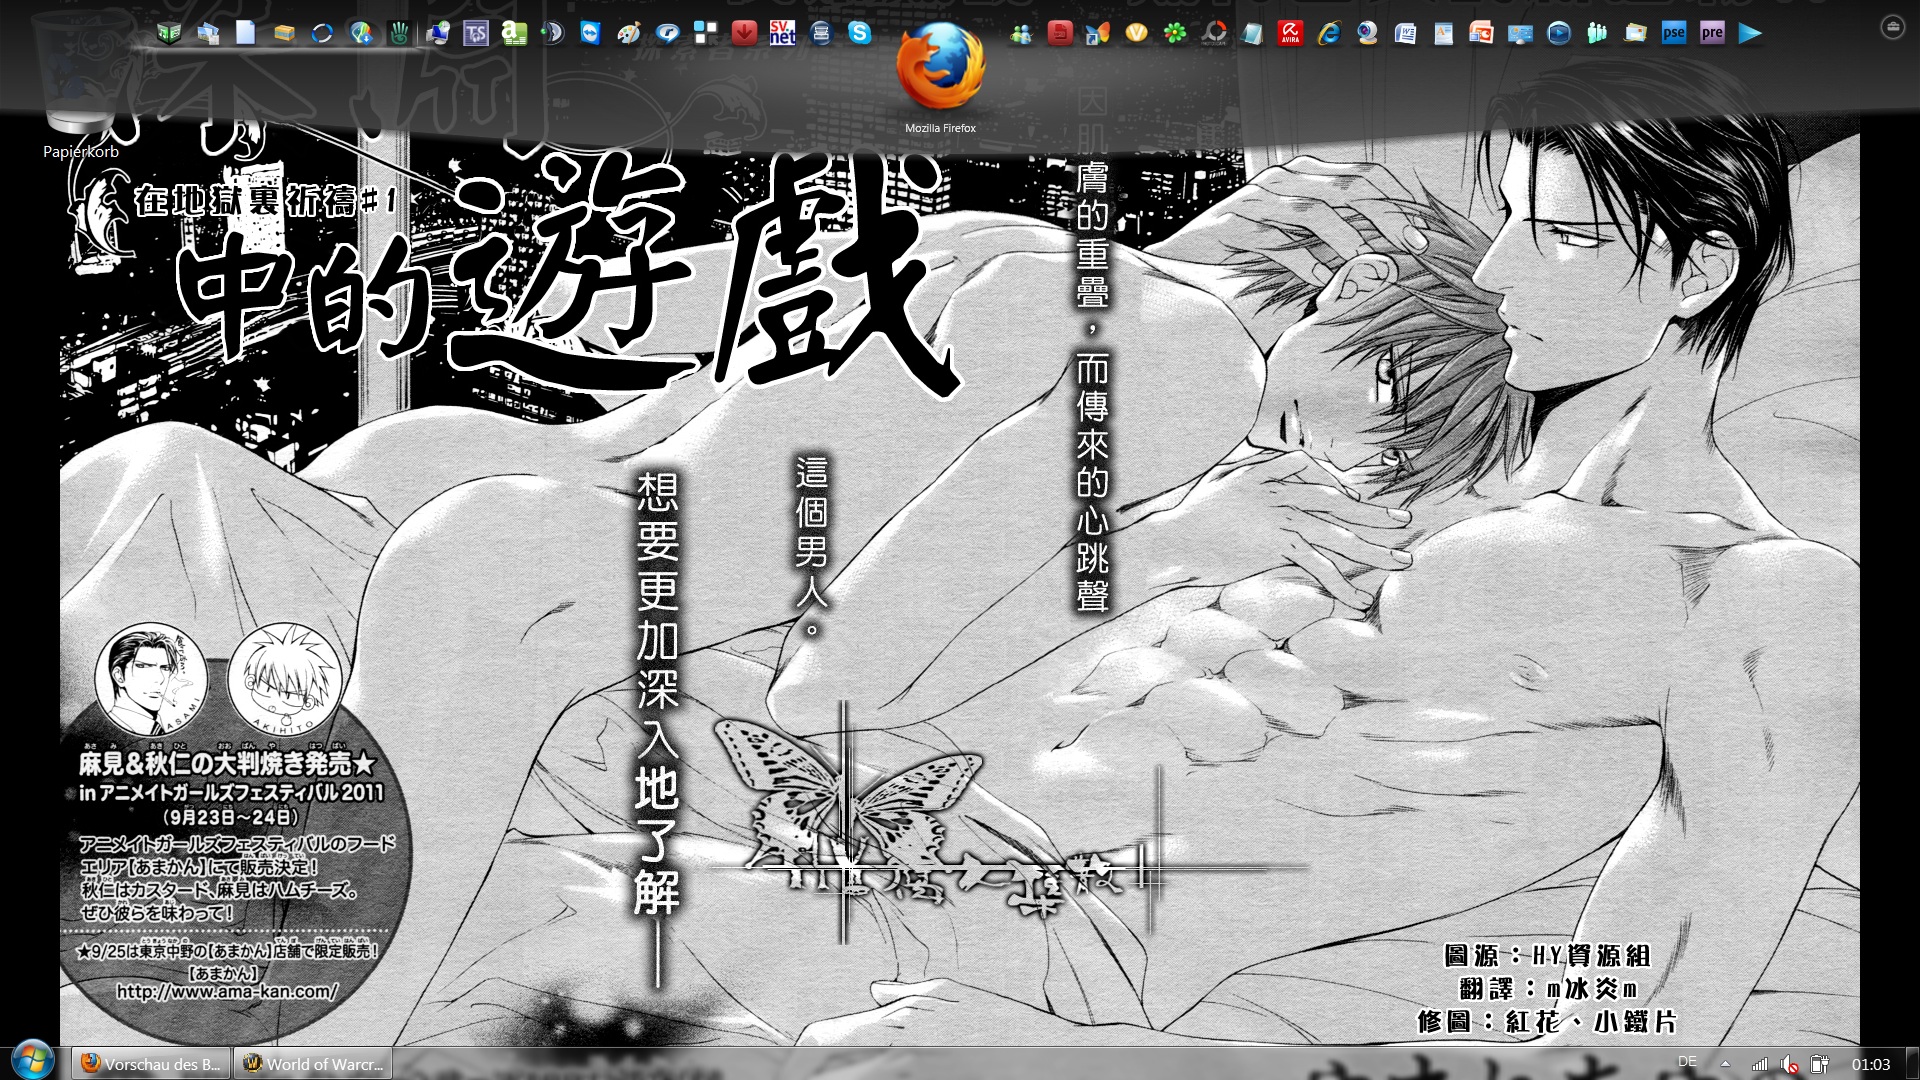Launch the webcam application icon
Image resolution: width=1920 pixels, height=1080 pixels.
click(1367, 33)
